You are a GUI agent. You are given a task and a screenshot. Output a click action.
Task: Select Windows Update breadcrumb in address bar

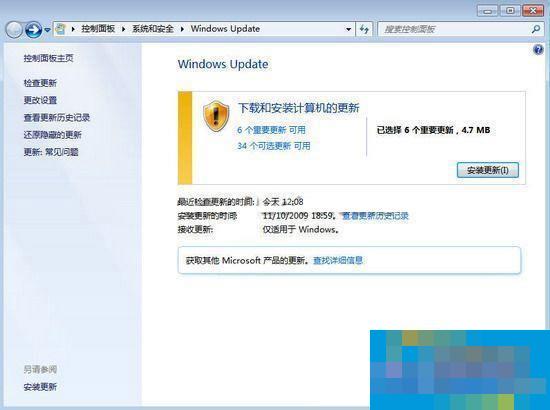coord(225,29)
